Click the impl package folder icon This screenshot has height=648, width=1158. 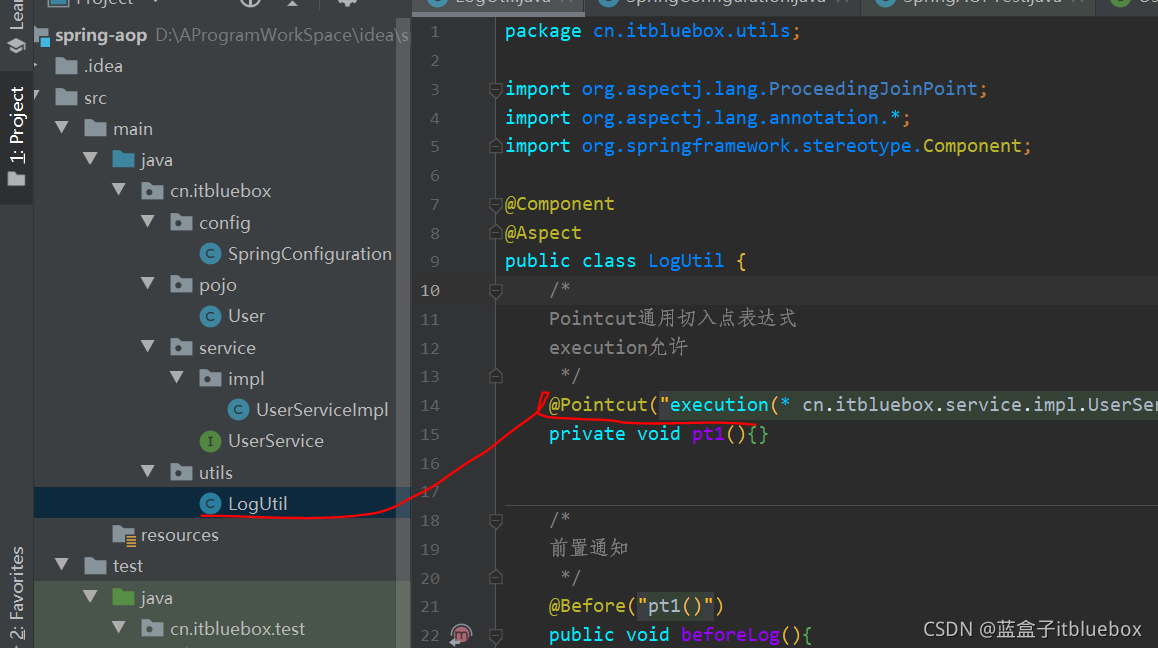point(210,378)
